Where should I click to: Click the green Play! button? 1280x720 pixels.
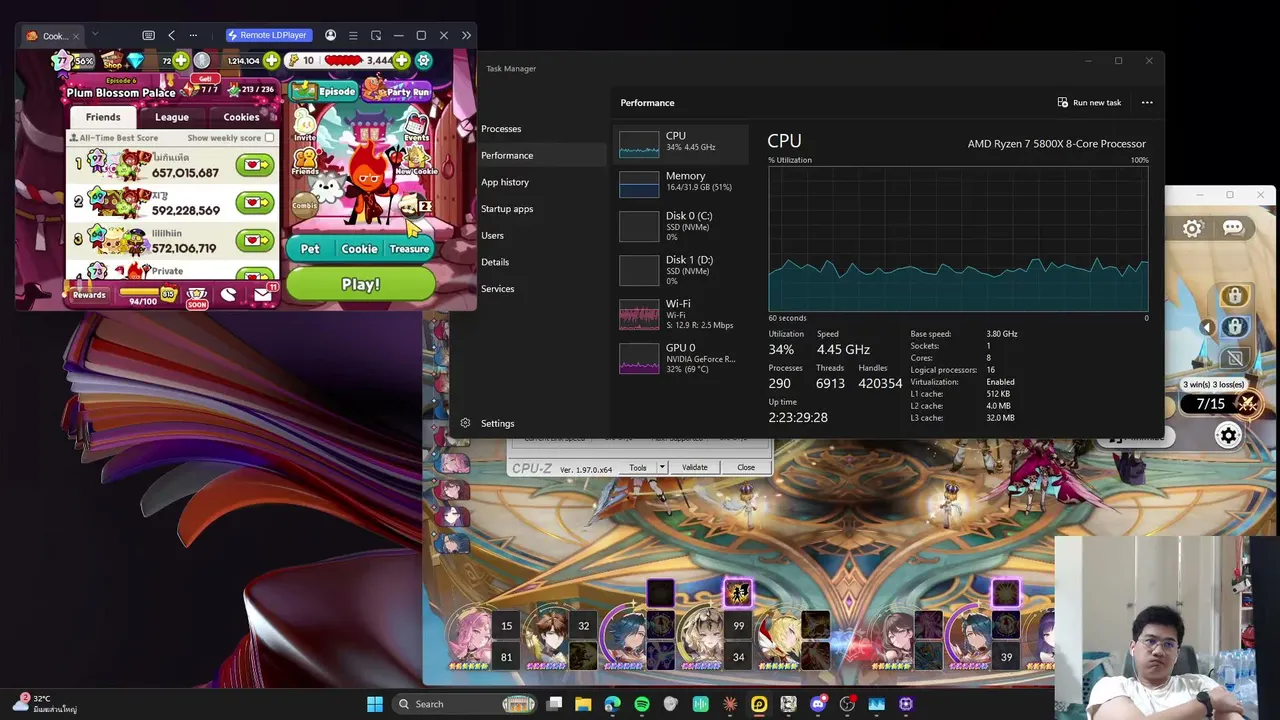[x=361, y=284]
